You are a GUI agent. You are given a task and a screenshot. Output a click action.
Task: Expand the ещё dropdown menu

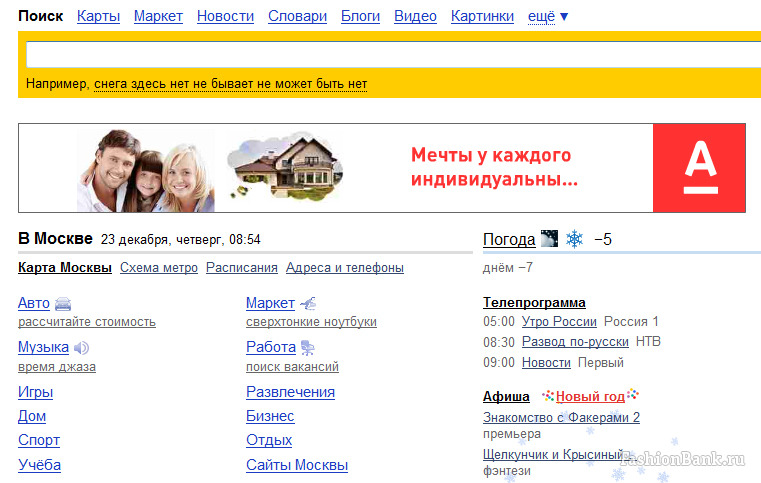pos(547,17)
